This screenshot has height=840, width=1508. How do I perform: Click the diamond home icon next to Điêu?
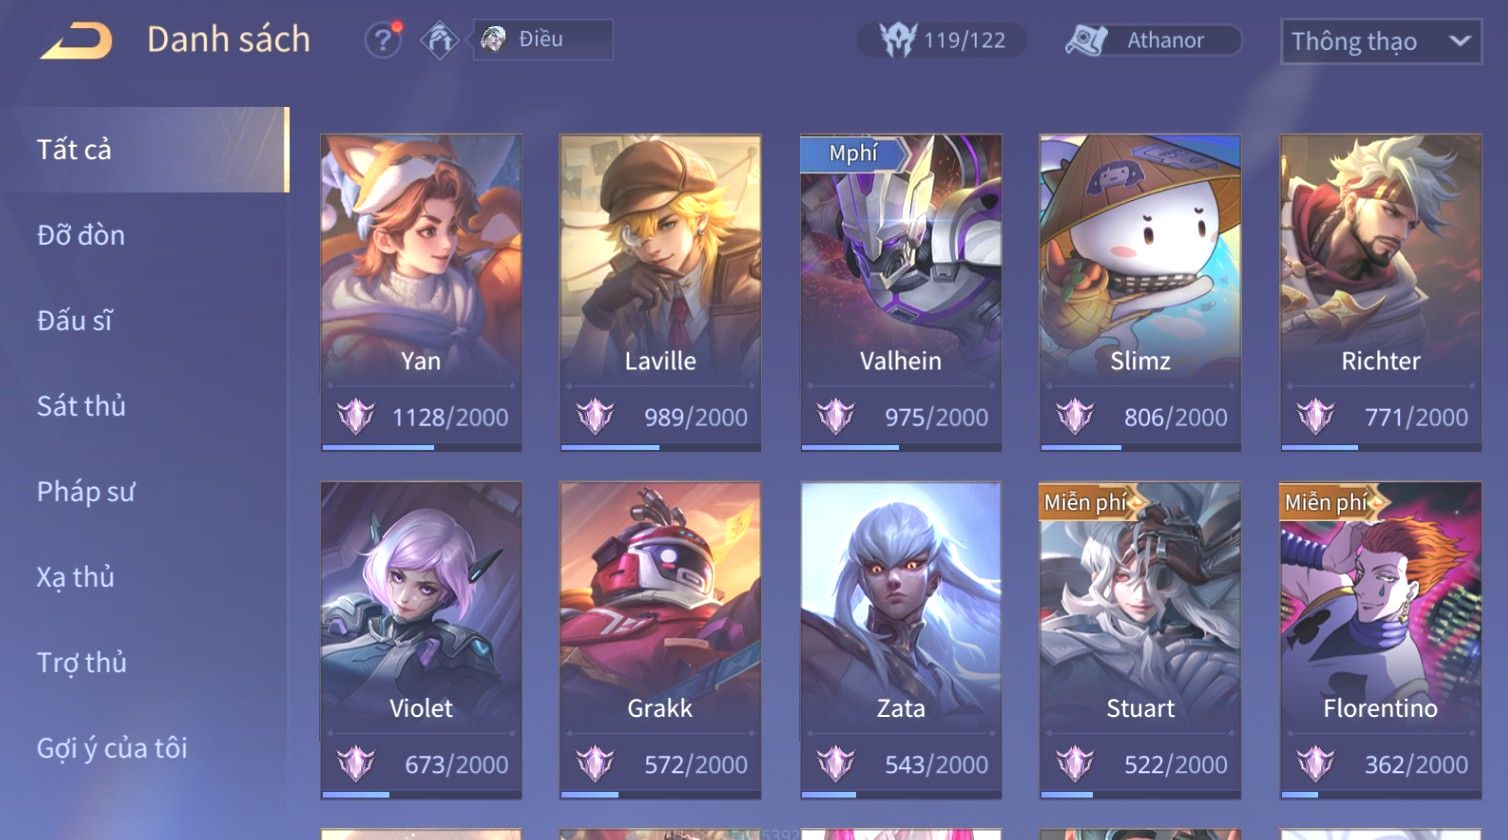[x=439, y=40]
